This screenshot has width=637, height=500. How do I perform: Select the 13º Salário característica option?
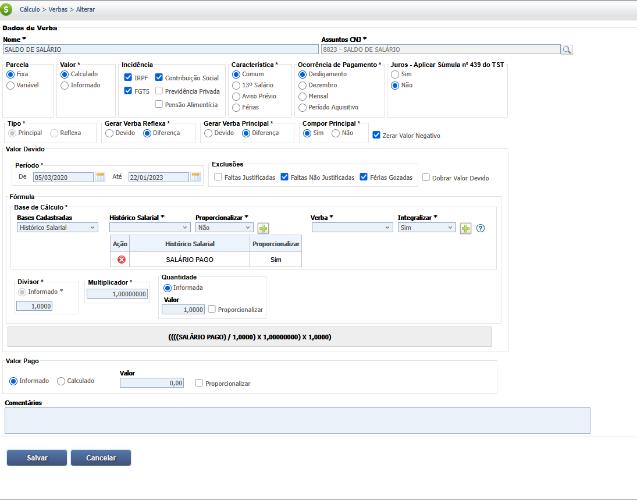coord(236,85)
